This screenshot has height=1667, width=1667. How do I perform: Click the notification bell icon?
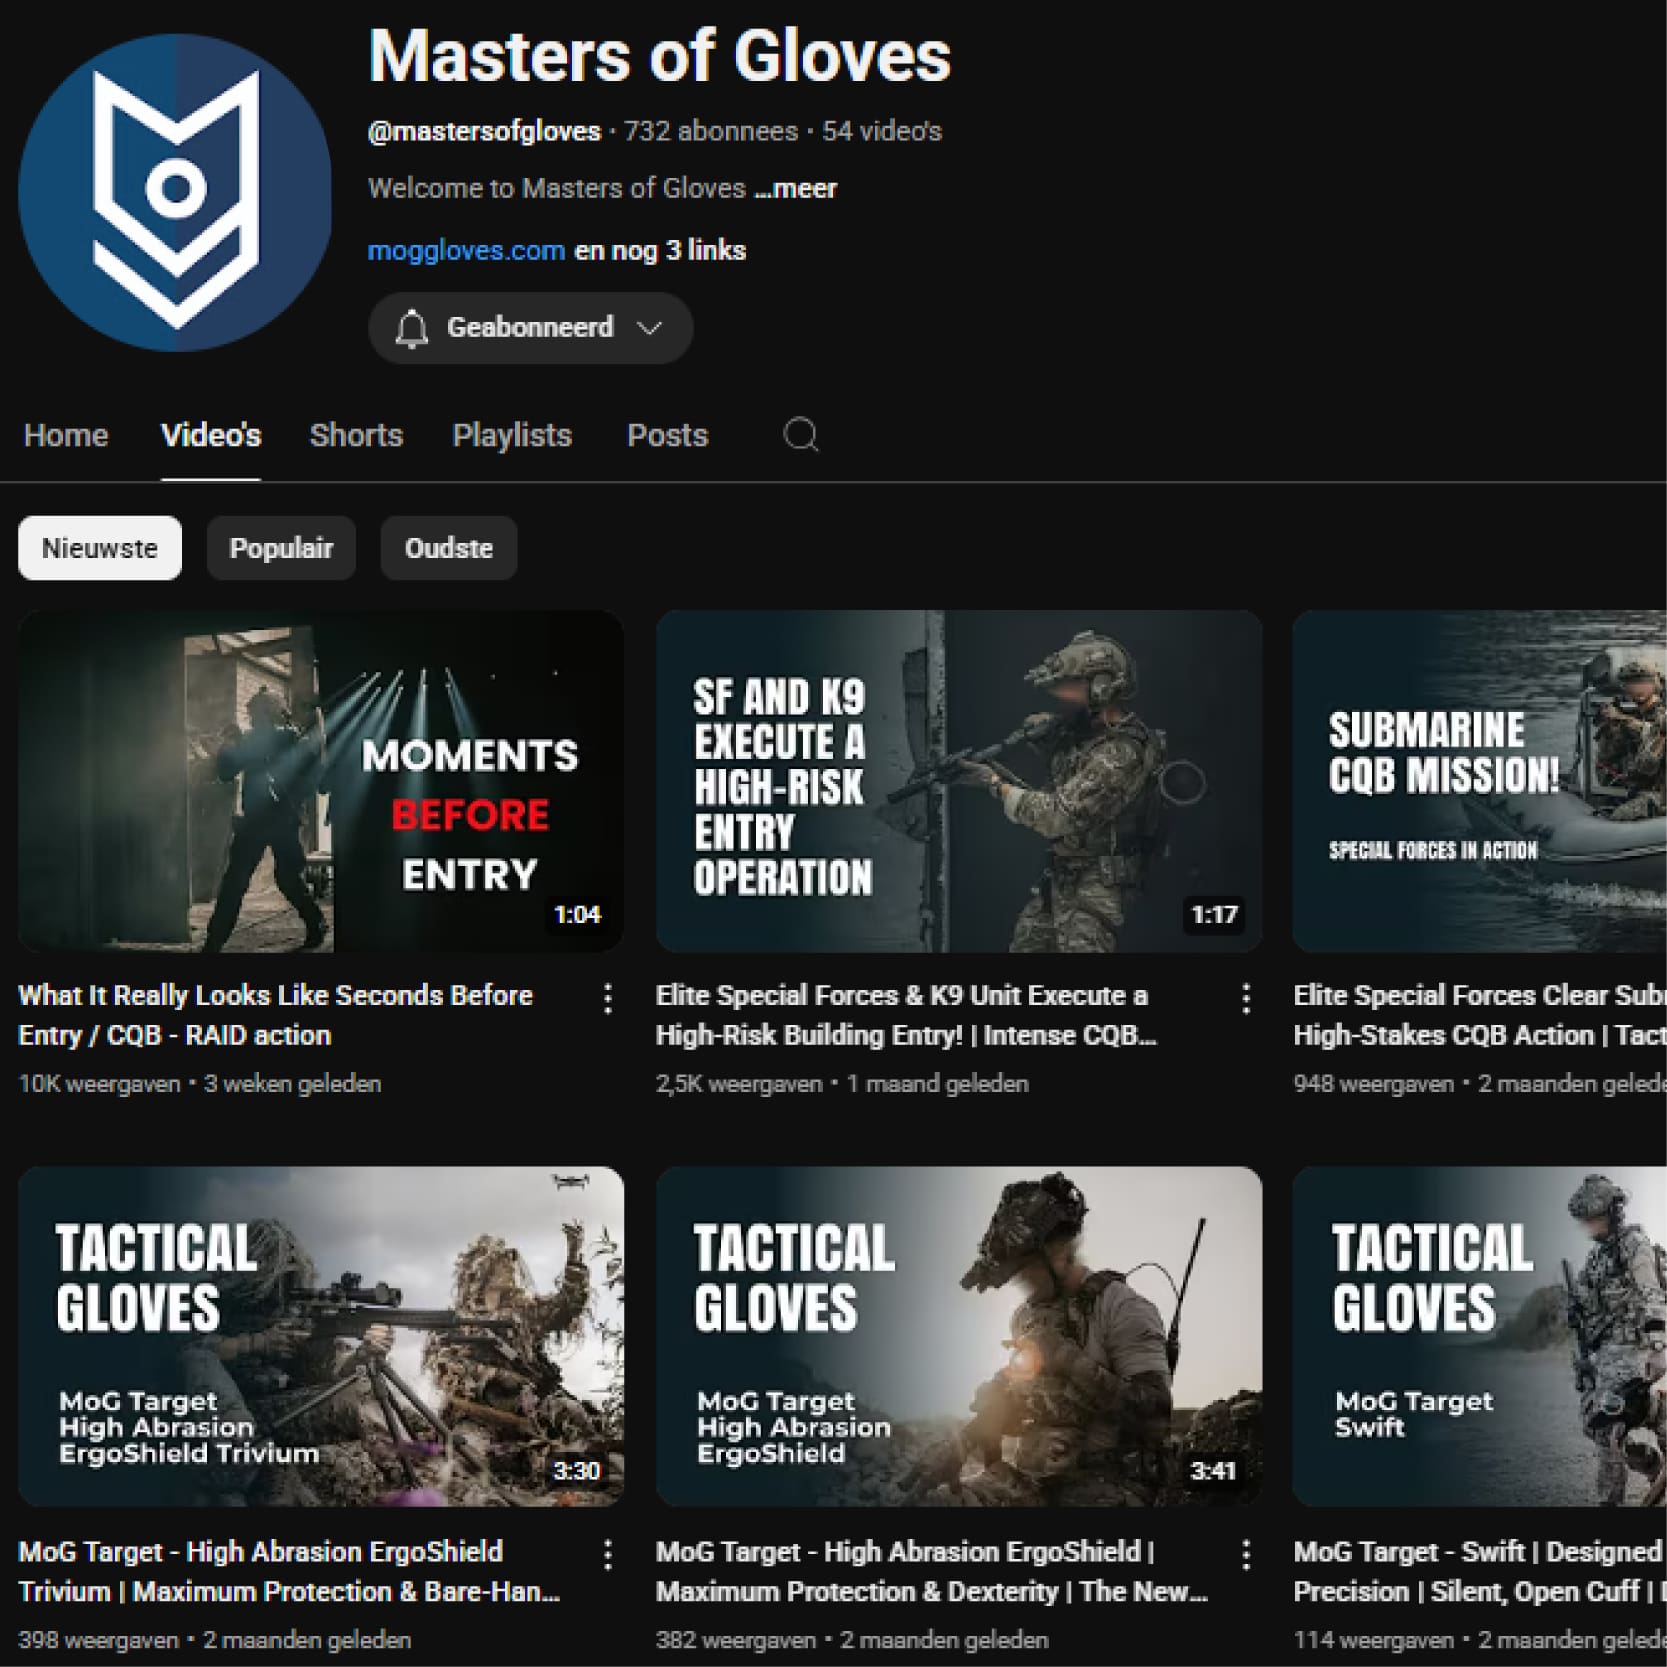click(411, 328)
